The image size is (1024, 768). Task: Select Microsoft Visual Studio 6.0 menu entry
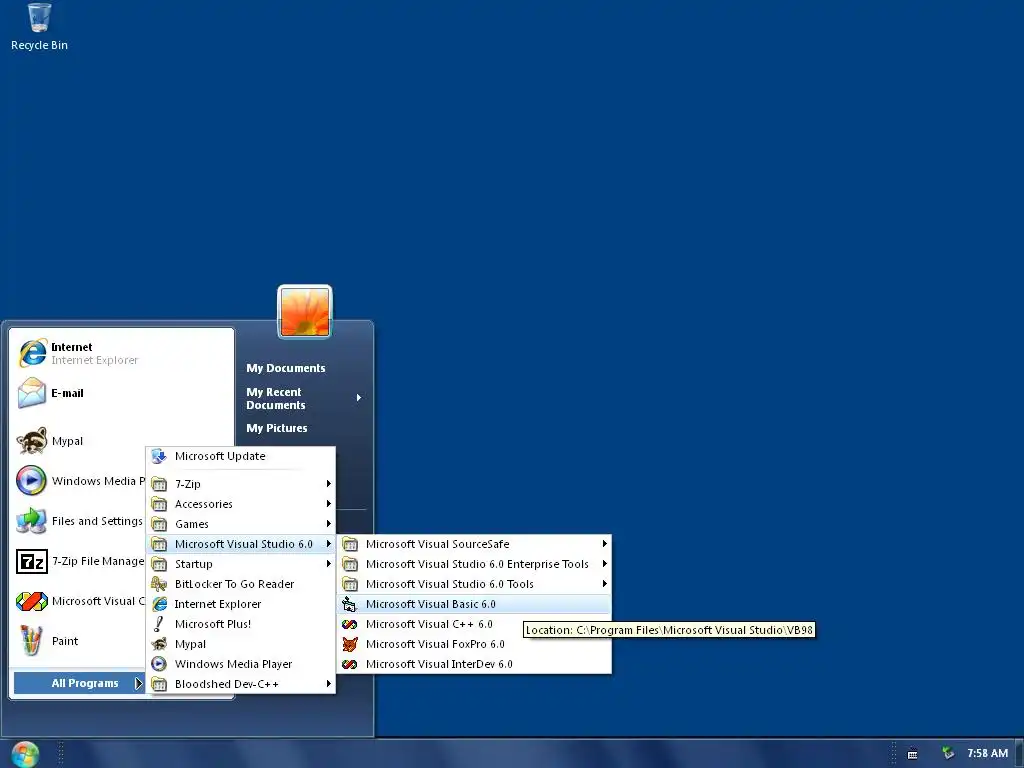[x=240, y=544]
